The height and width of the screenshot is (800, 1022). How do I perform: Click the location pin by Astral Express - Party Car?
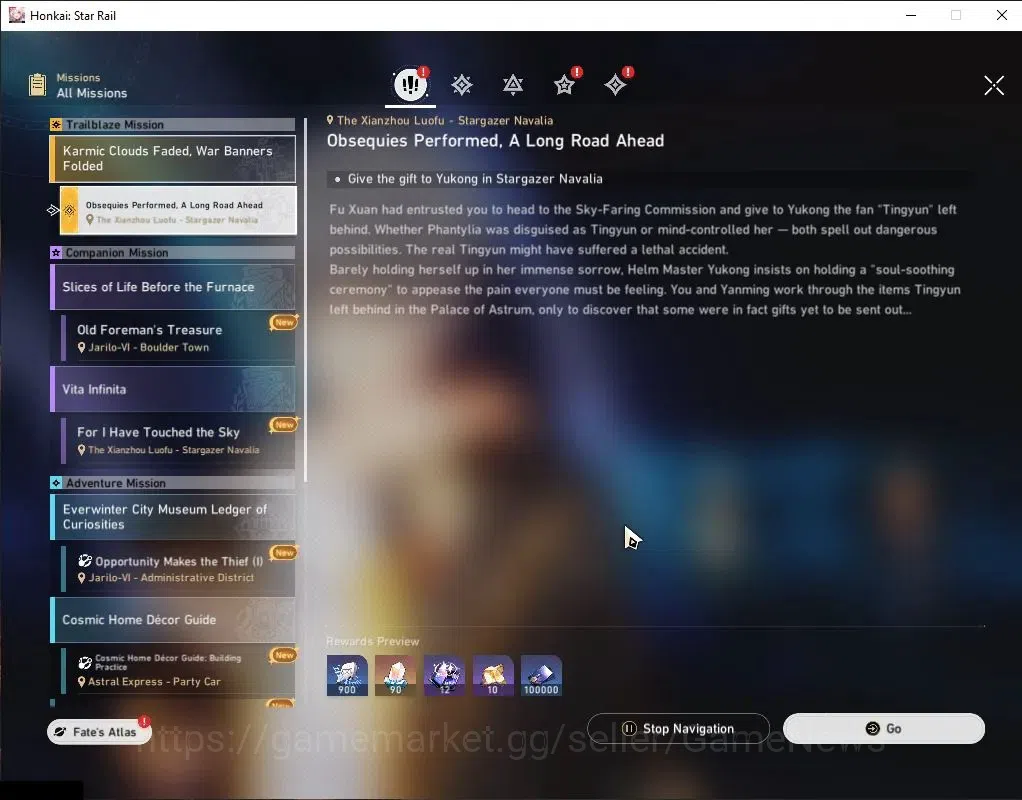coord(81,682)
